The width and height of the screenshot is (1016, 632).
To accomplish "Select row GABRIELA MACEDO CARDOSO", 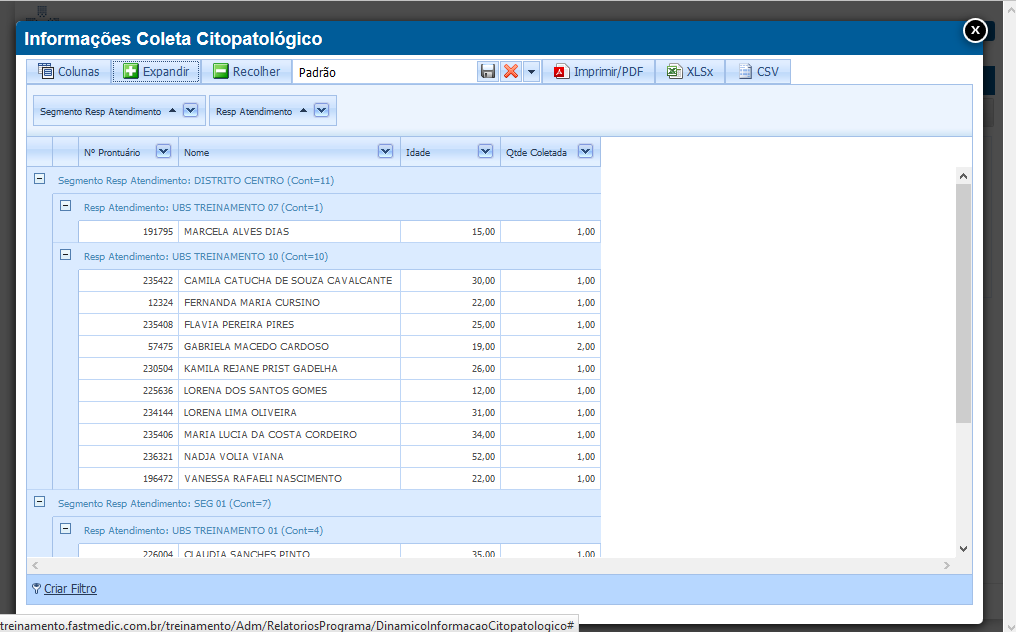I will tap(340, 347).
